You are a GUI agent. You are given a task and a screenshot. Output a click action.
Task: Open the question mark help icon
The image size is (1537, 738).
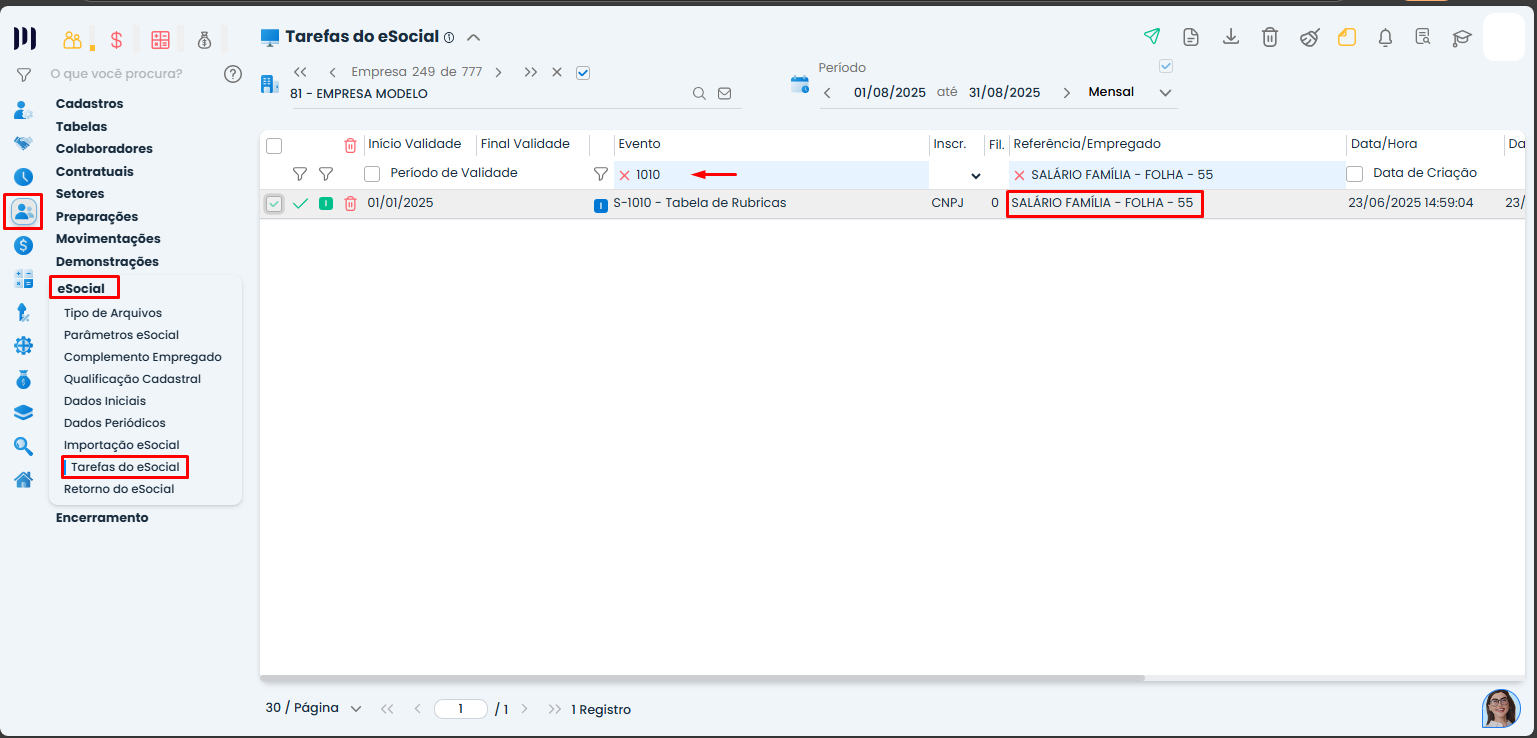point(233,73)
